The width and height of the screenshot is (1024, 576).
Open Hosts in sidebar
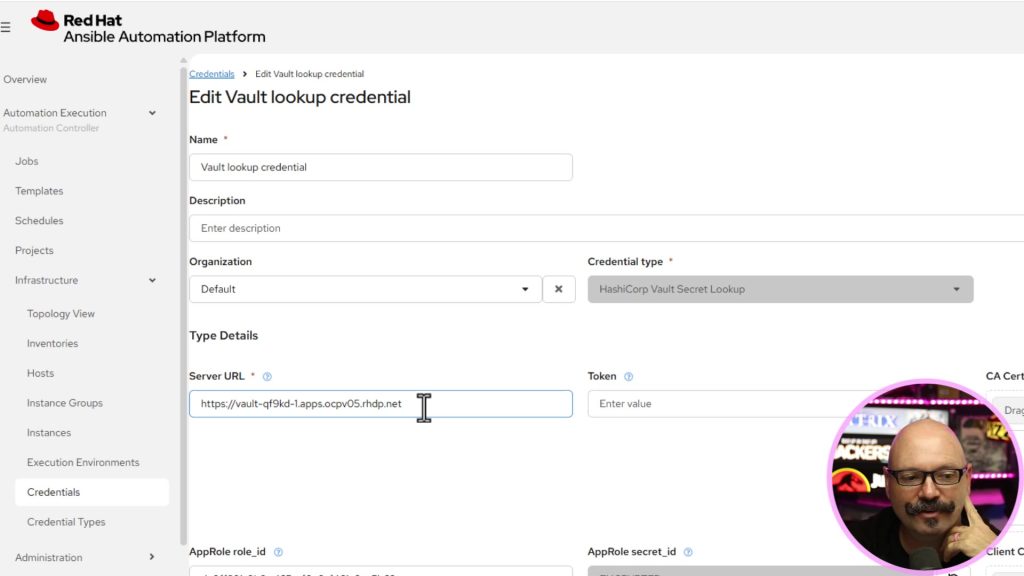[x=40, y=374]
